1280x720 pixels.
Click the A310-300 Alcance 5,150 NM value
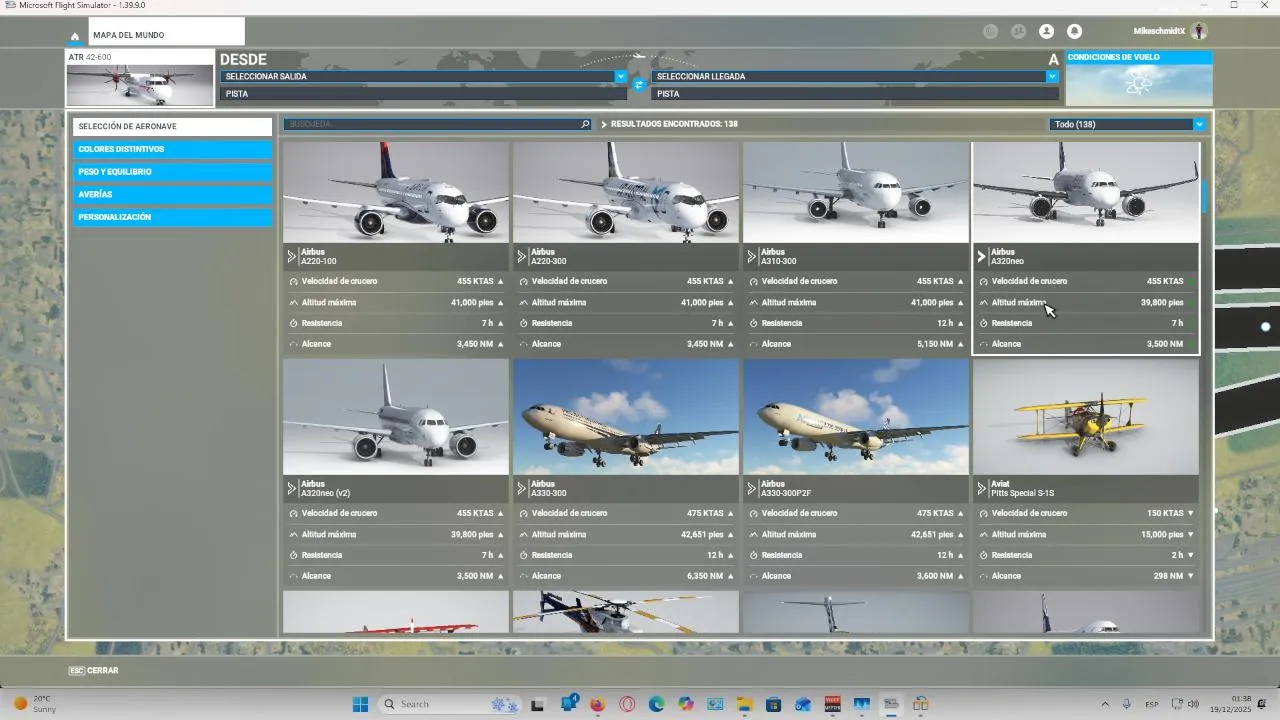point(935,344)
